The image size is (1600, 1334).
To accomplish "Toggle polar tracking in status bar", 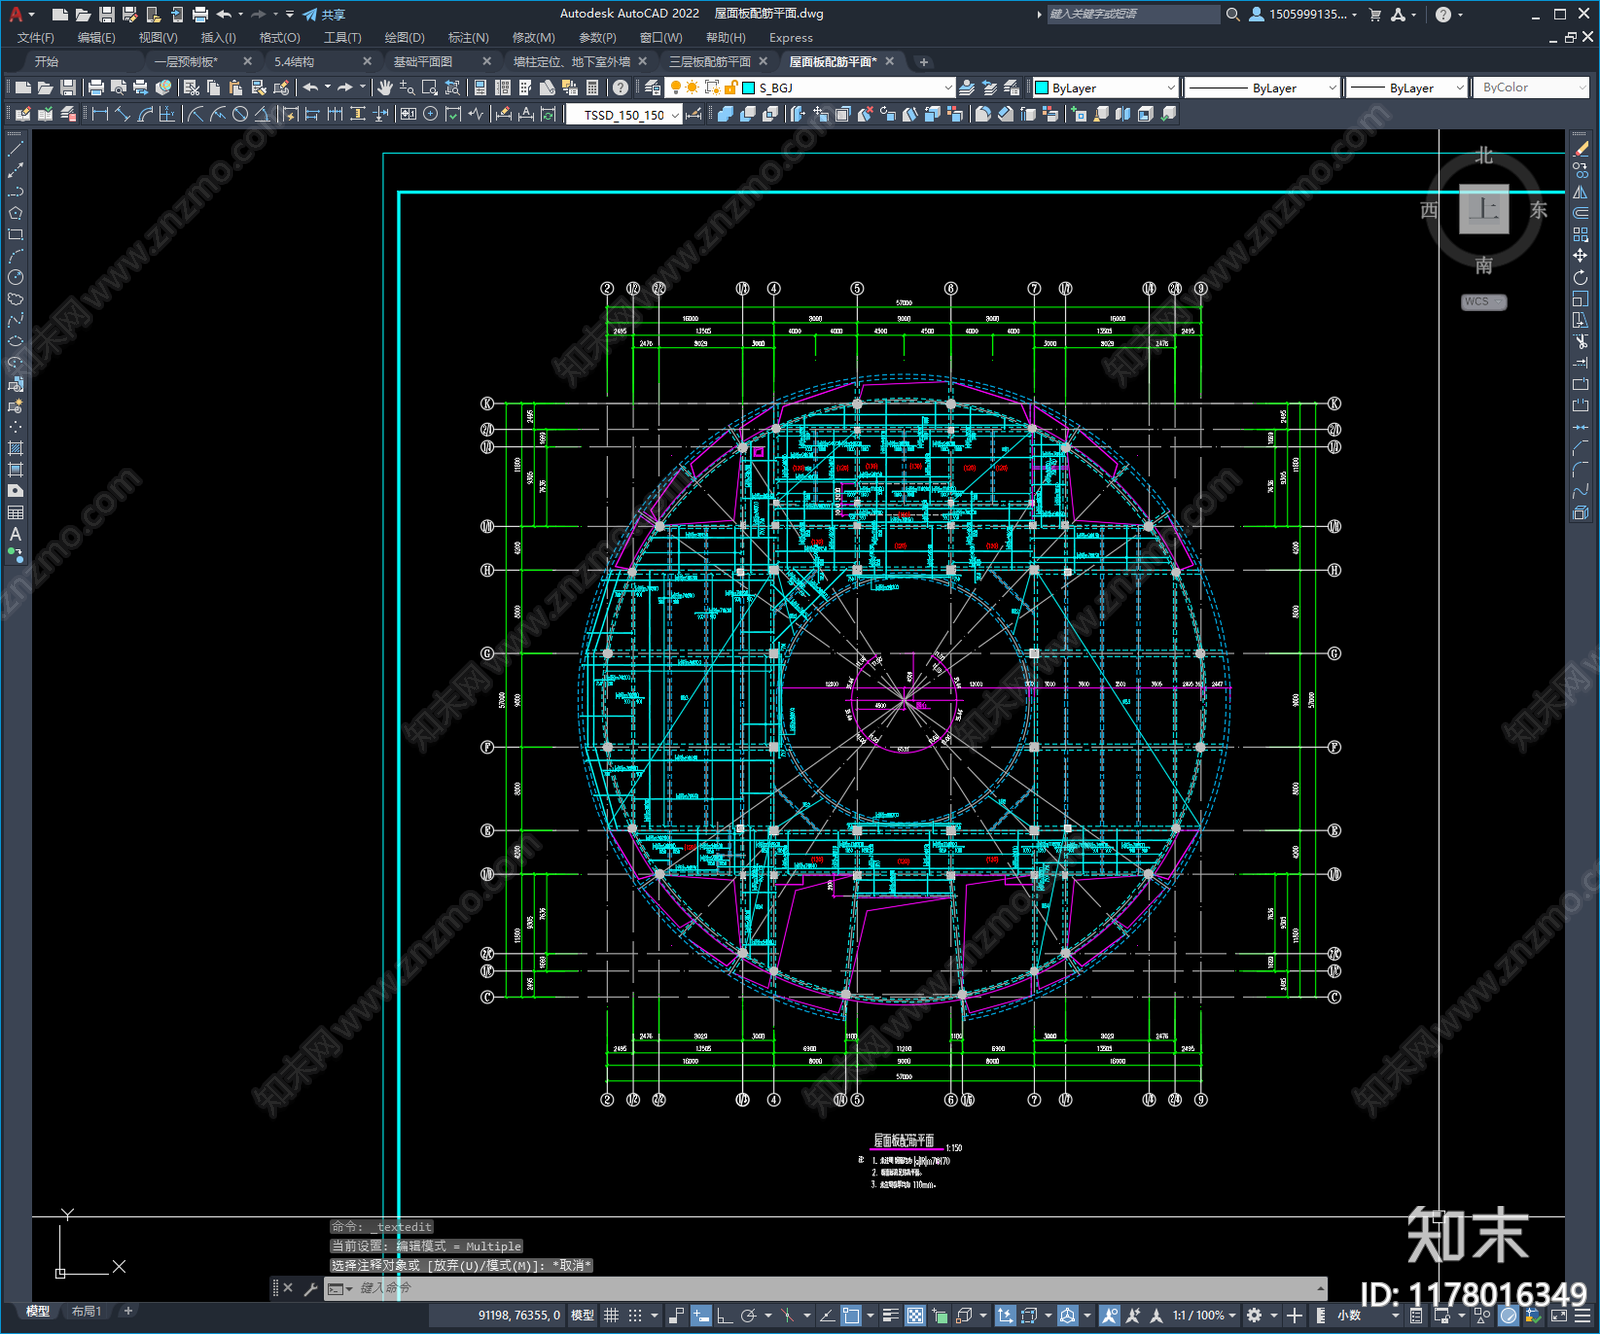I will (748, 1315).
